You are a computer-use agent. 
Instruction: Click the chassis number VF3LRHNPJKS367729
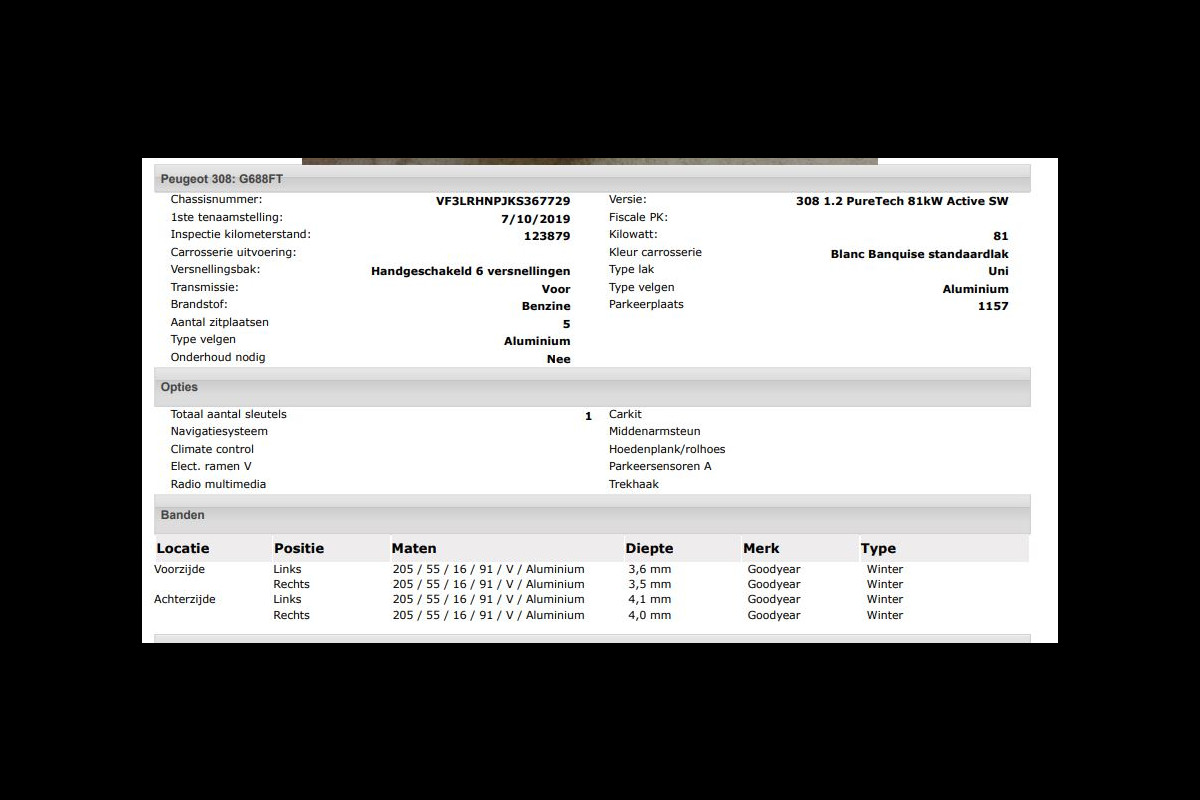(502, 201)
